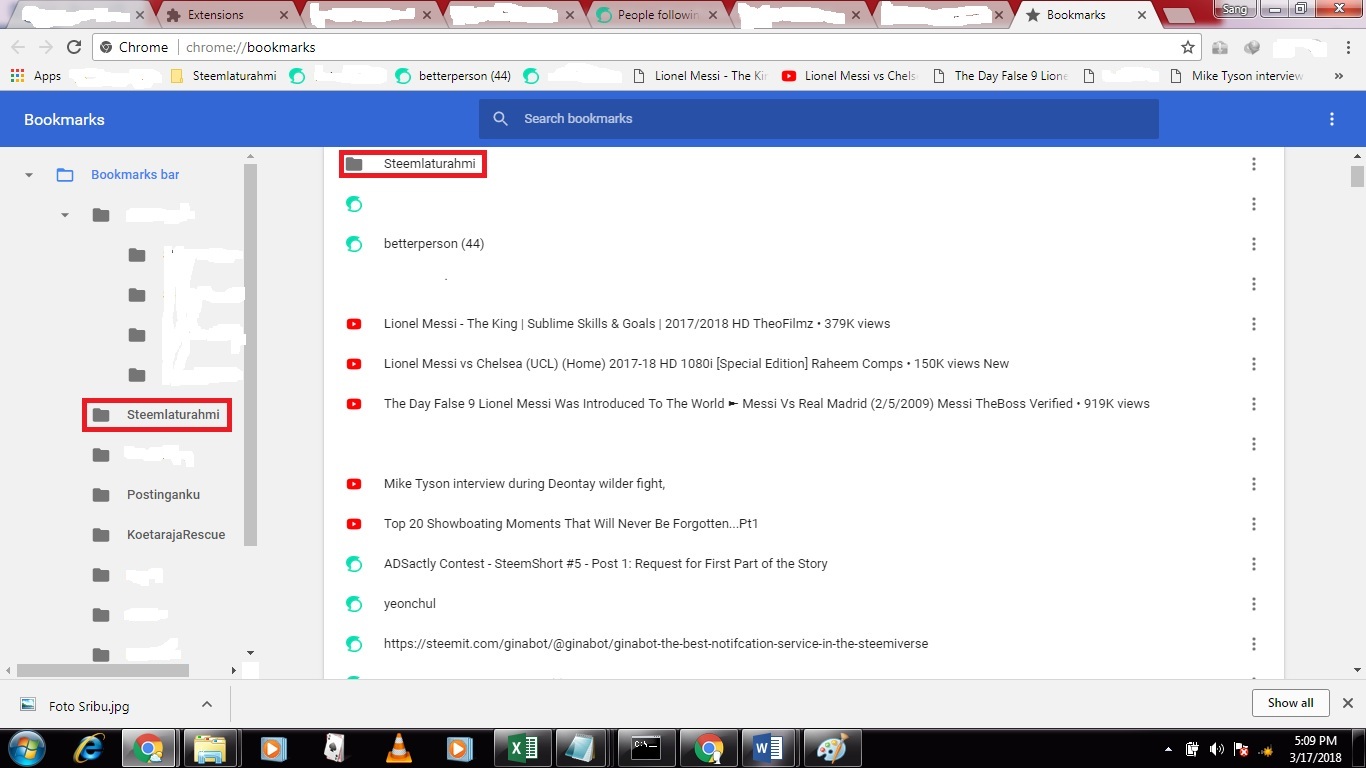Screen dimensions: 1366x768
Task: Open Word from the taskbar
Action: [x=768, y=748]
